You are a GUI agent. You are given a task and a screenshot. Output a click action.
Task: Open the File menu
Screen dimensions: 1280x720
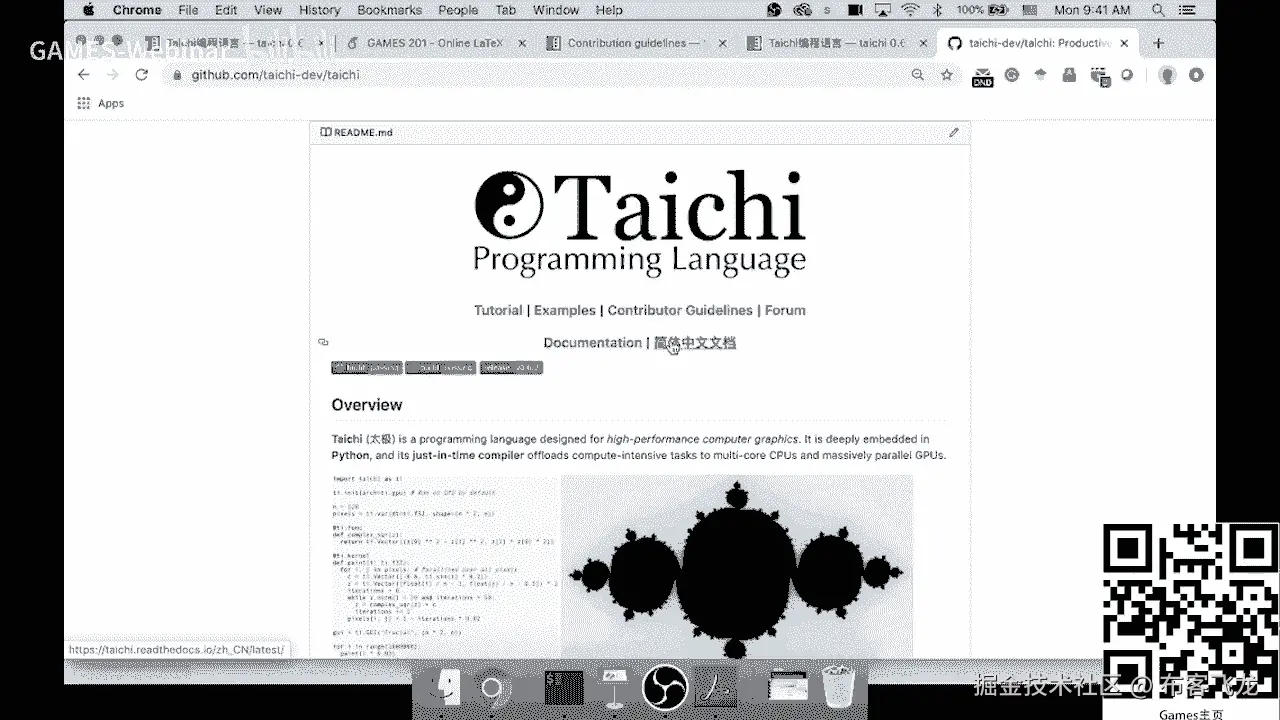(x=188, y=10)
